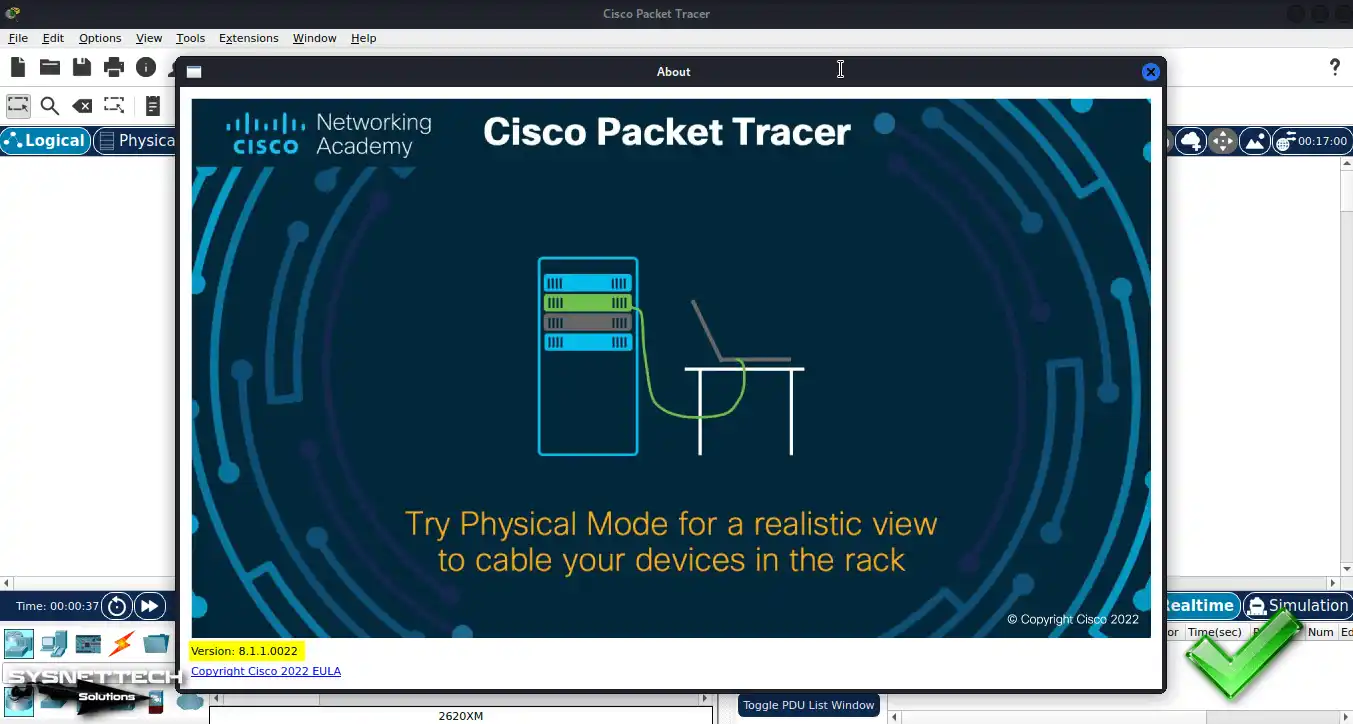Viewport: 1353px width, 724px height.
Task: Open the Tools menu
Action: pyautogui.click(x=190, y=38)
